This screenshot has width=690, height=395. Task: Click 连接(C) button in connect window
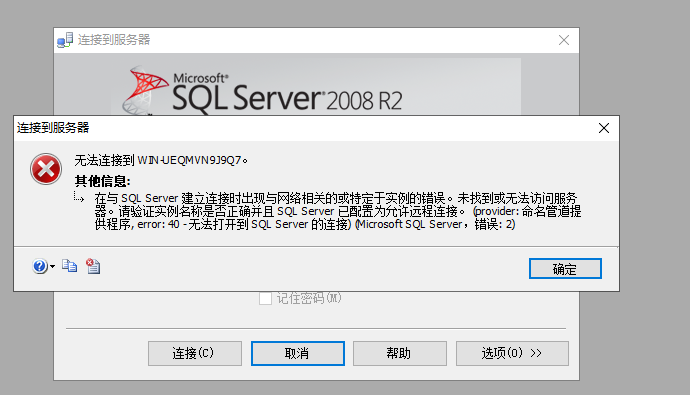(195, 353)
